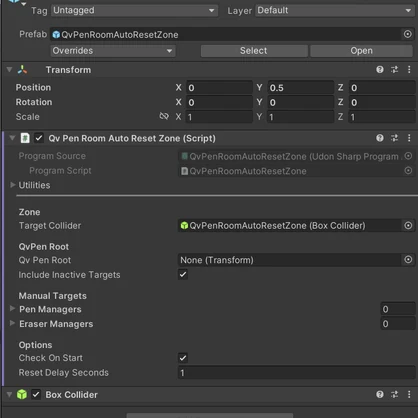
Task: Expand the Pen Managers array
Action: click(13, 308)
